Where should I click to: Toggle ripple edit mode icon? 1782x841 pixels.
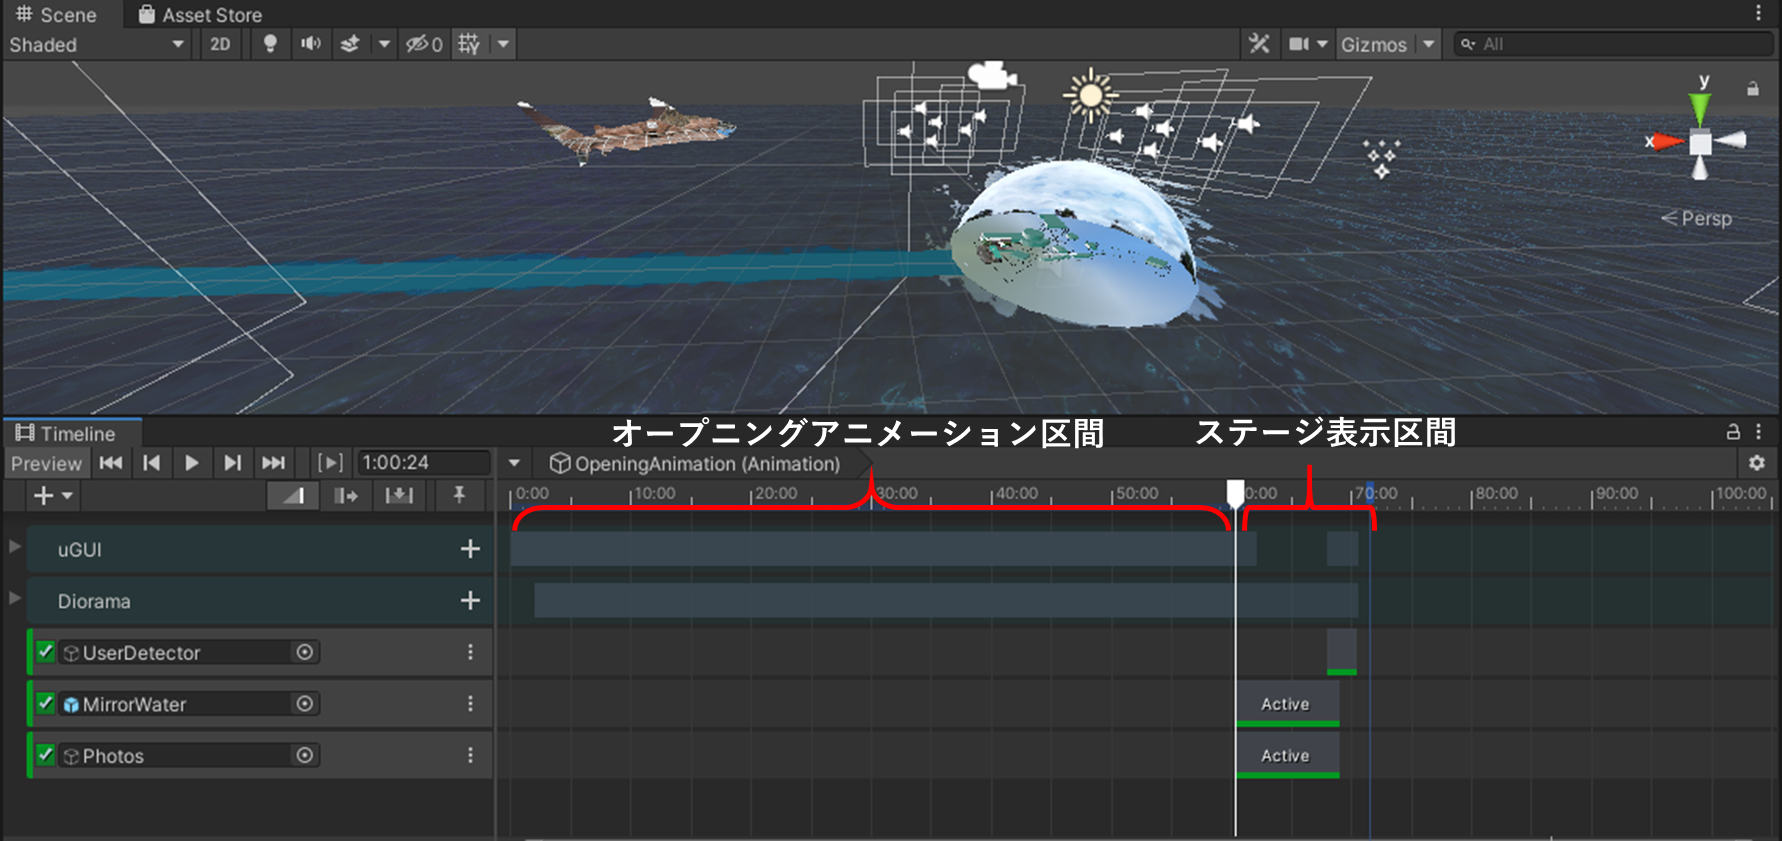coord(346,495)
